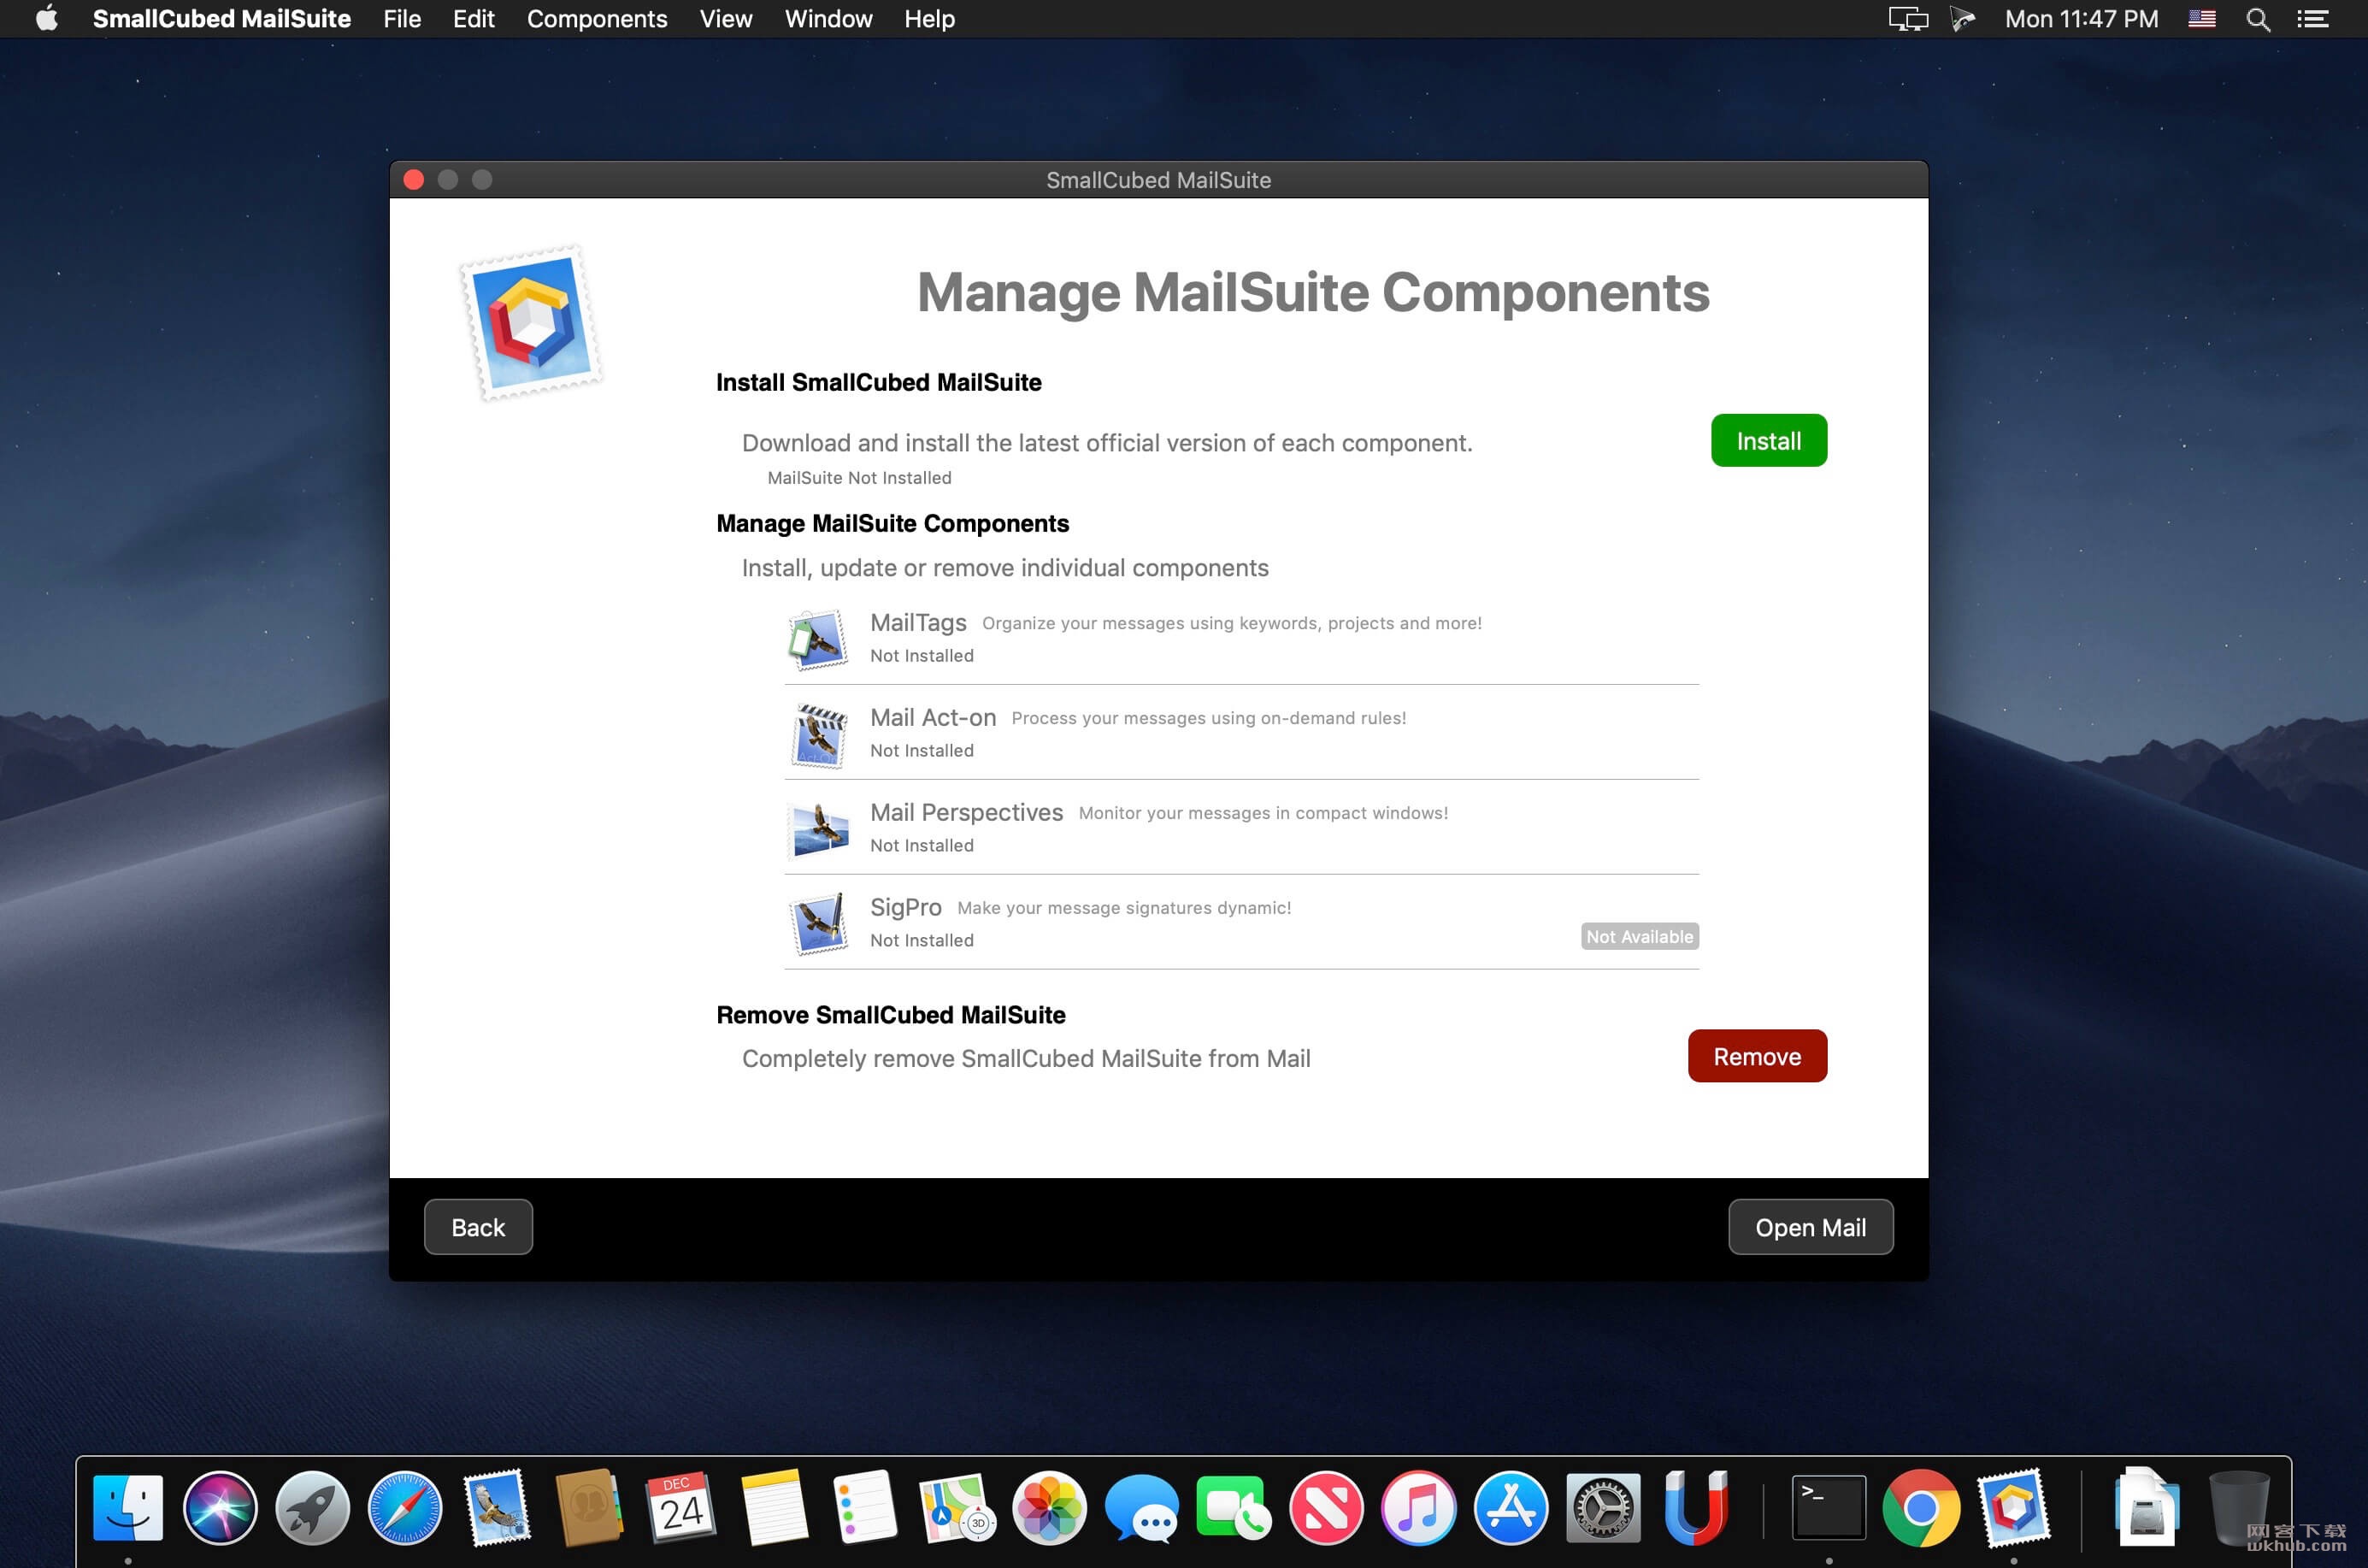Select the MailTags name text
This screenshot has height=1568, width=2368.
(x=918, y=623)
